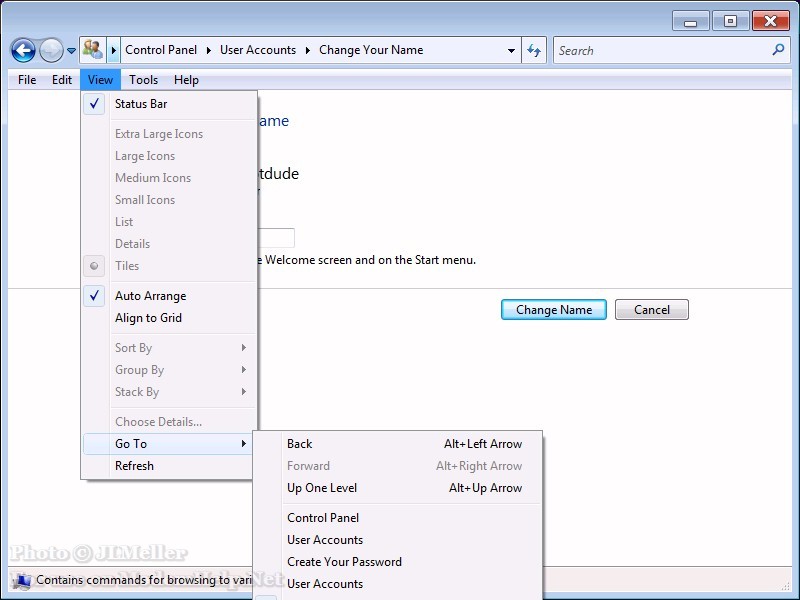Go to Create Your Password entry
Image resolution: width=800 pixels, height=600 pixels.
397,562
